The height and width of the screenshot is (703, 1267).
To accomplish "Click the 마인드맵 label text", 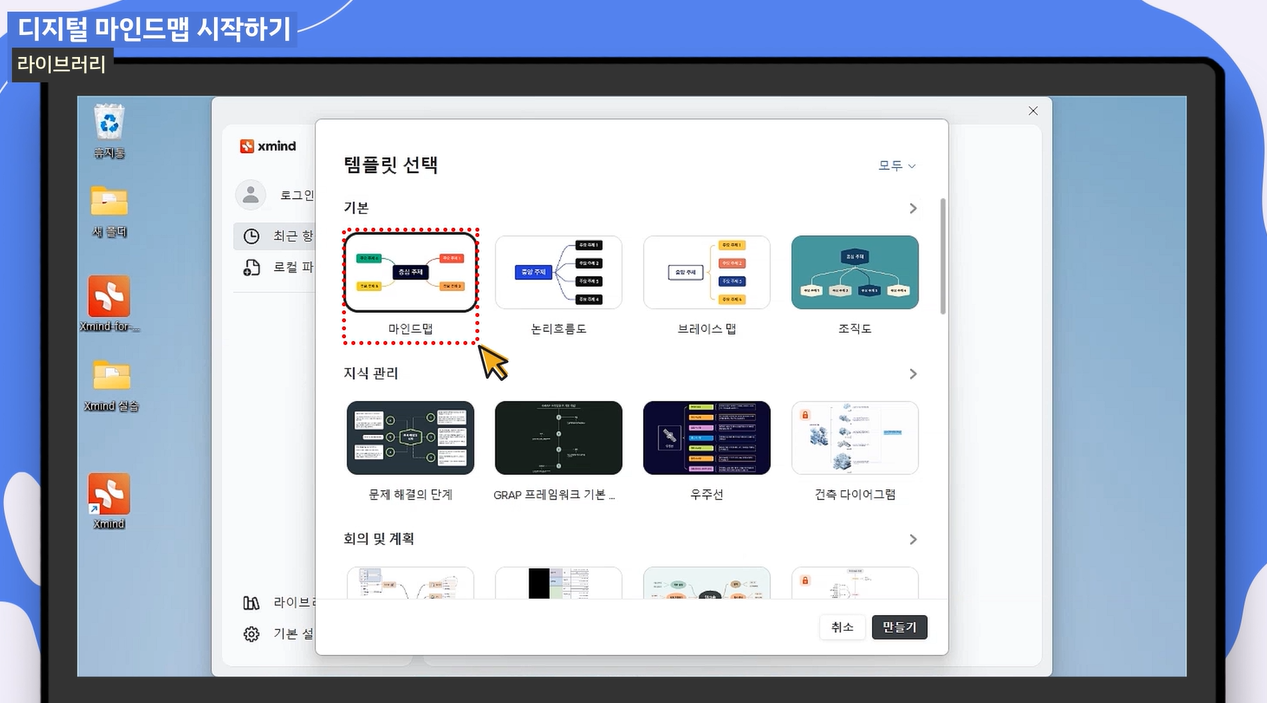I will (x=410, y=328).
